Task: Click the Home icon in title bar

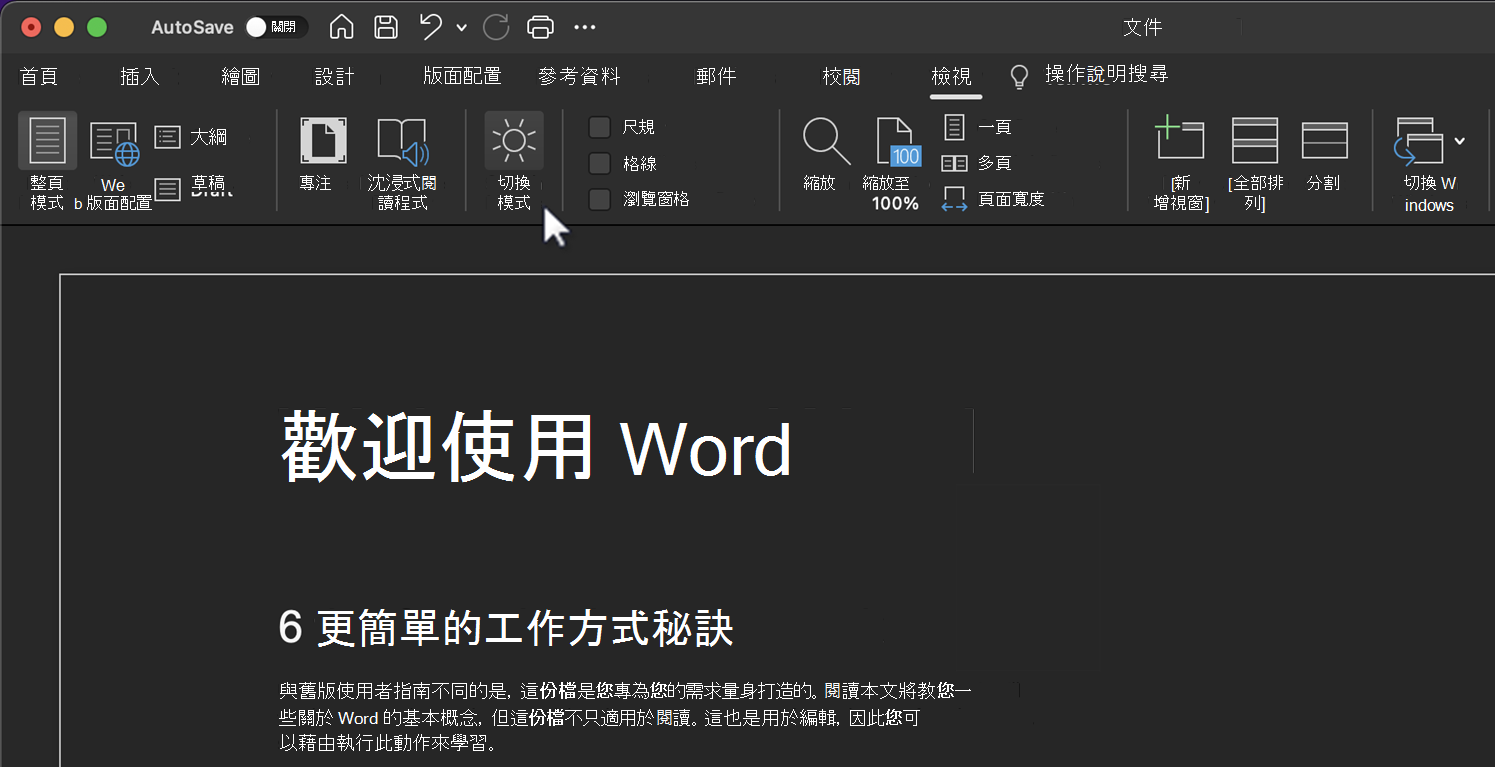Action: (x=342, y=27)
